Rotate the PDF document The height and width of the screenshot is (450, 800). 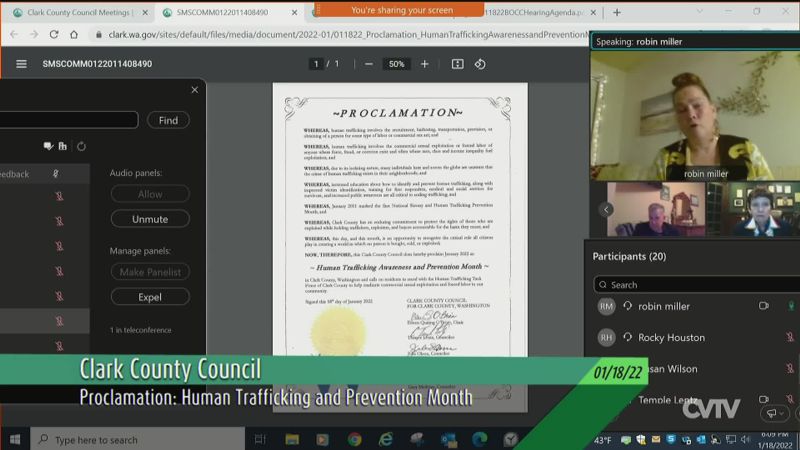coord(480,64)
